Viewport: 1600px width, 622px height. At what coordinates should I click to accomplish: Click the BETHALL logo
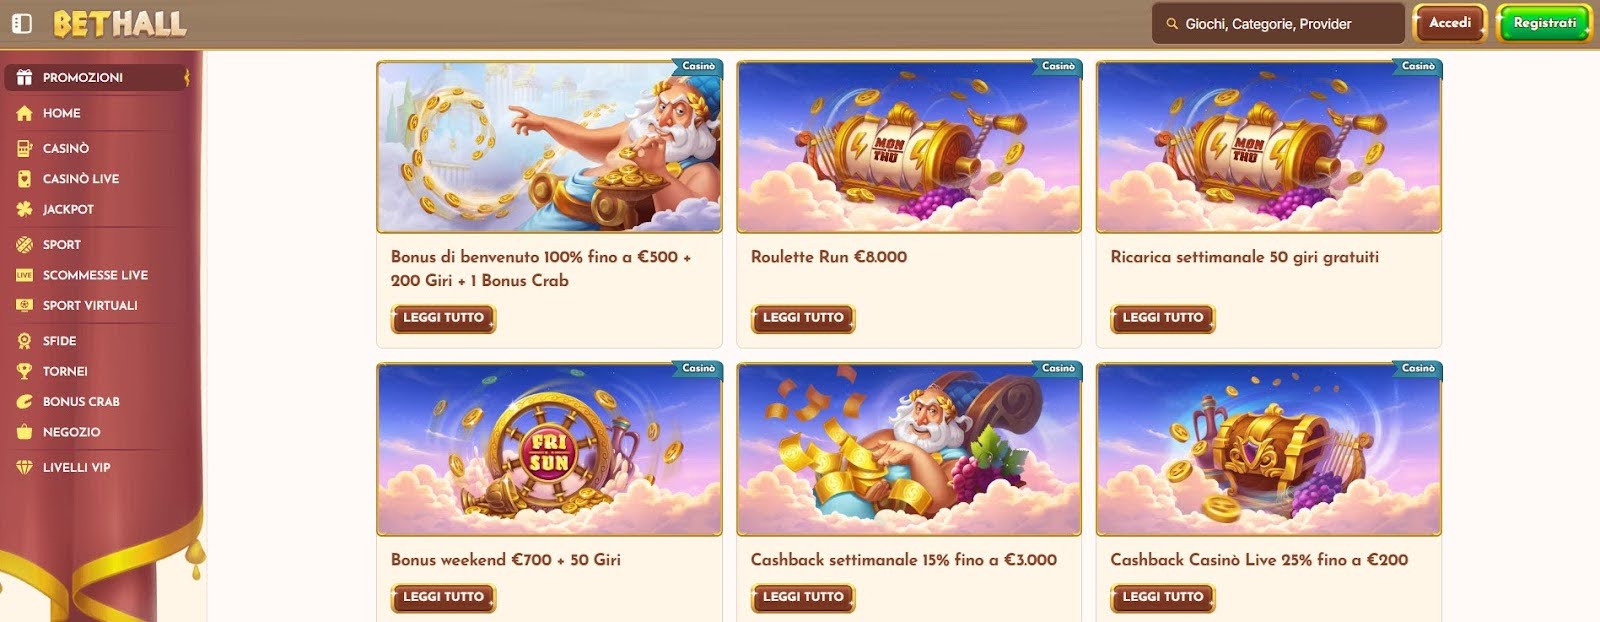120,24
